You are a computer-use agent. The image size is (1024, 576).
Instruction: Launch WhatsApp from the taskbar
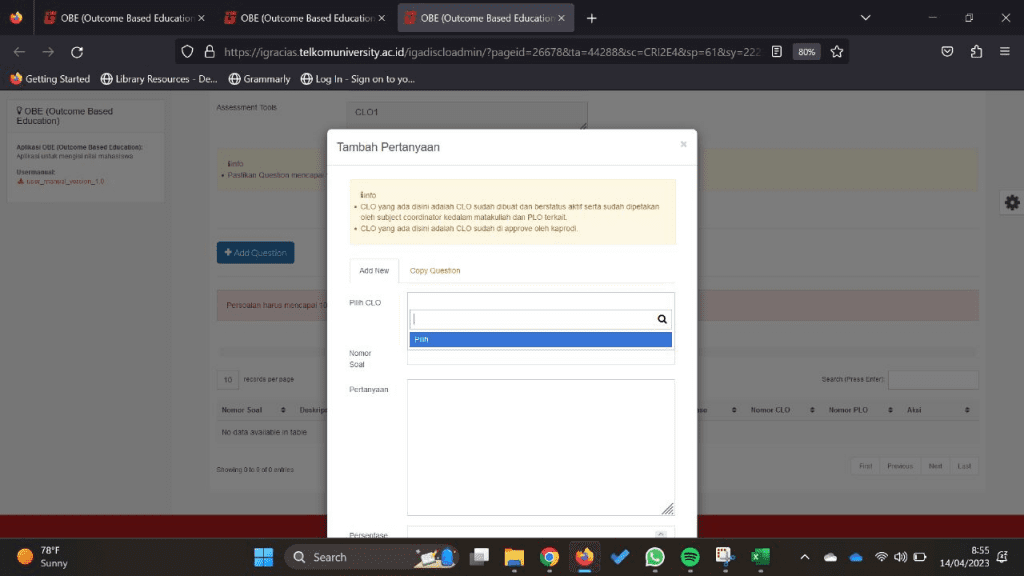coord(654,557)
